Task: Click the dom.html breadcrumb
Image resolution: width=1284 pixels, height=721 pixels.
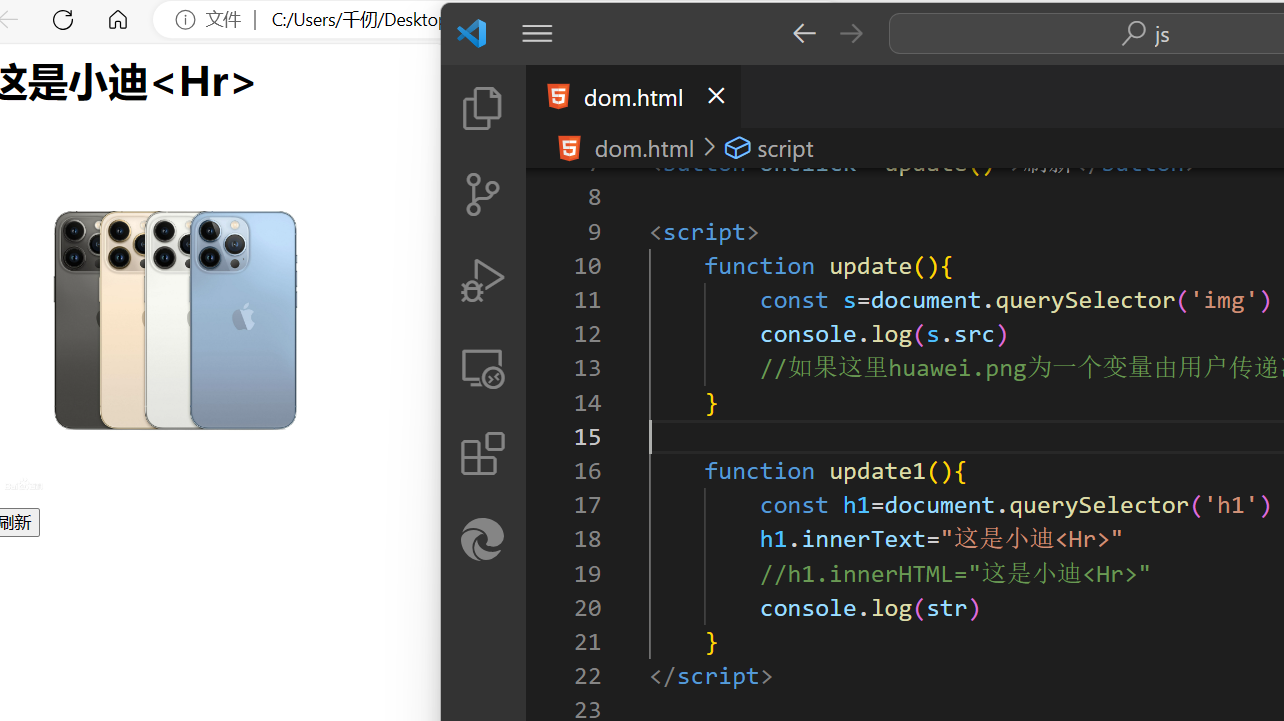Action: pyautogui.click(x=644, y=149)
